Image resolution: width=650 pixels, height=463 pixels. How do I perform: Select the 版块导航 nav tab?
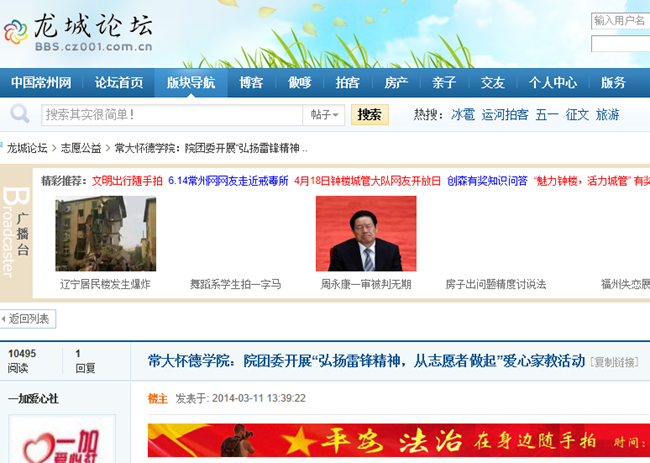click(x=191, y=82)
